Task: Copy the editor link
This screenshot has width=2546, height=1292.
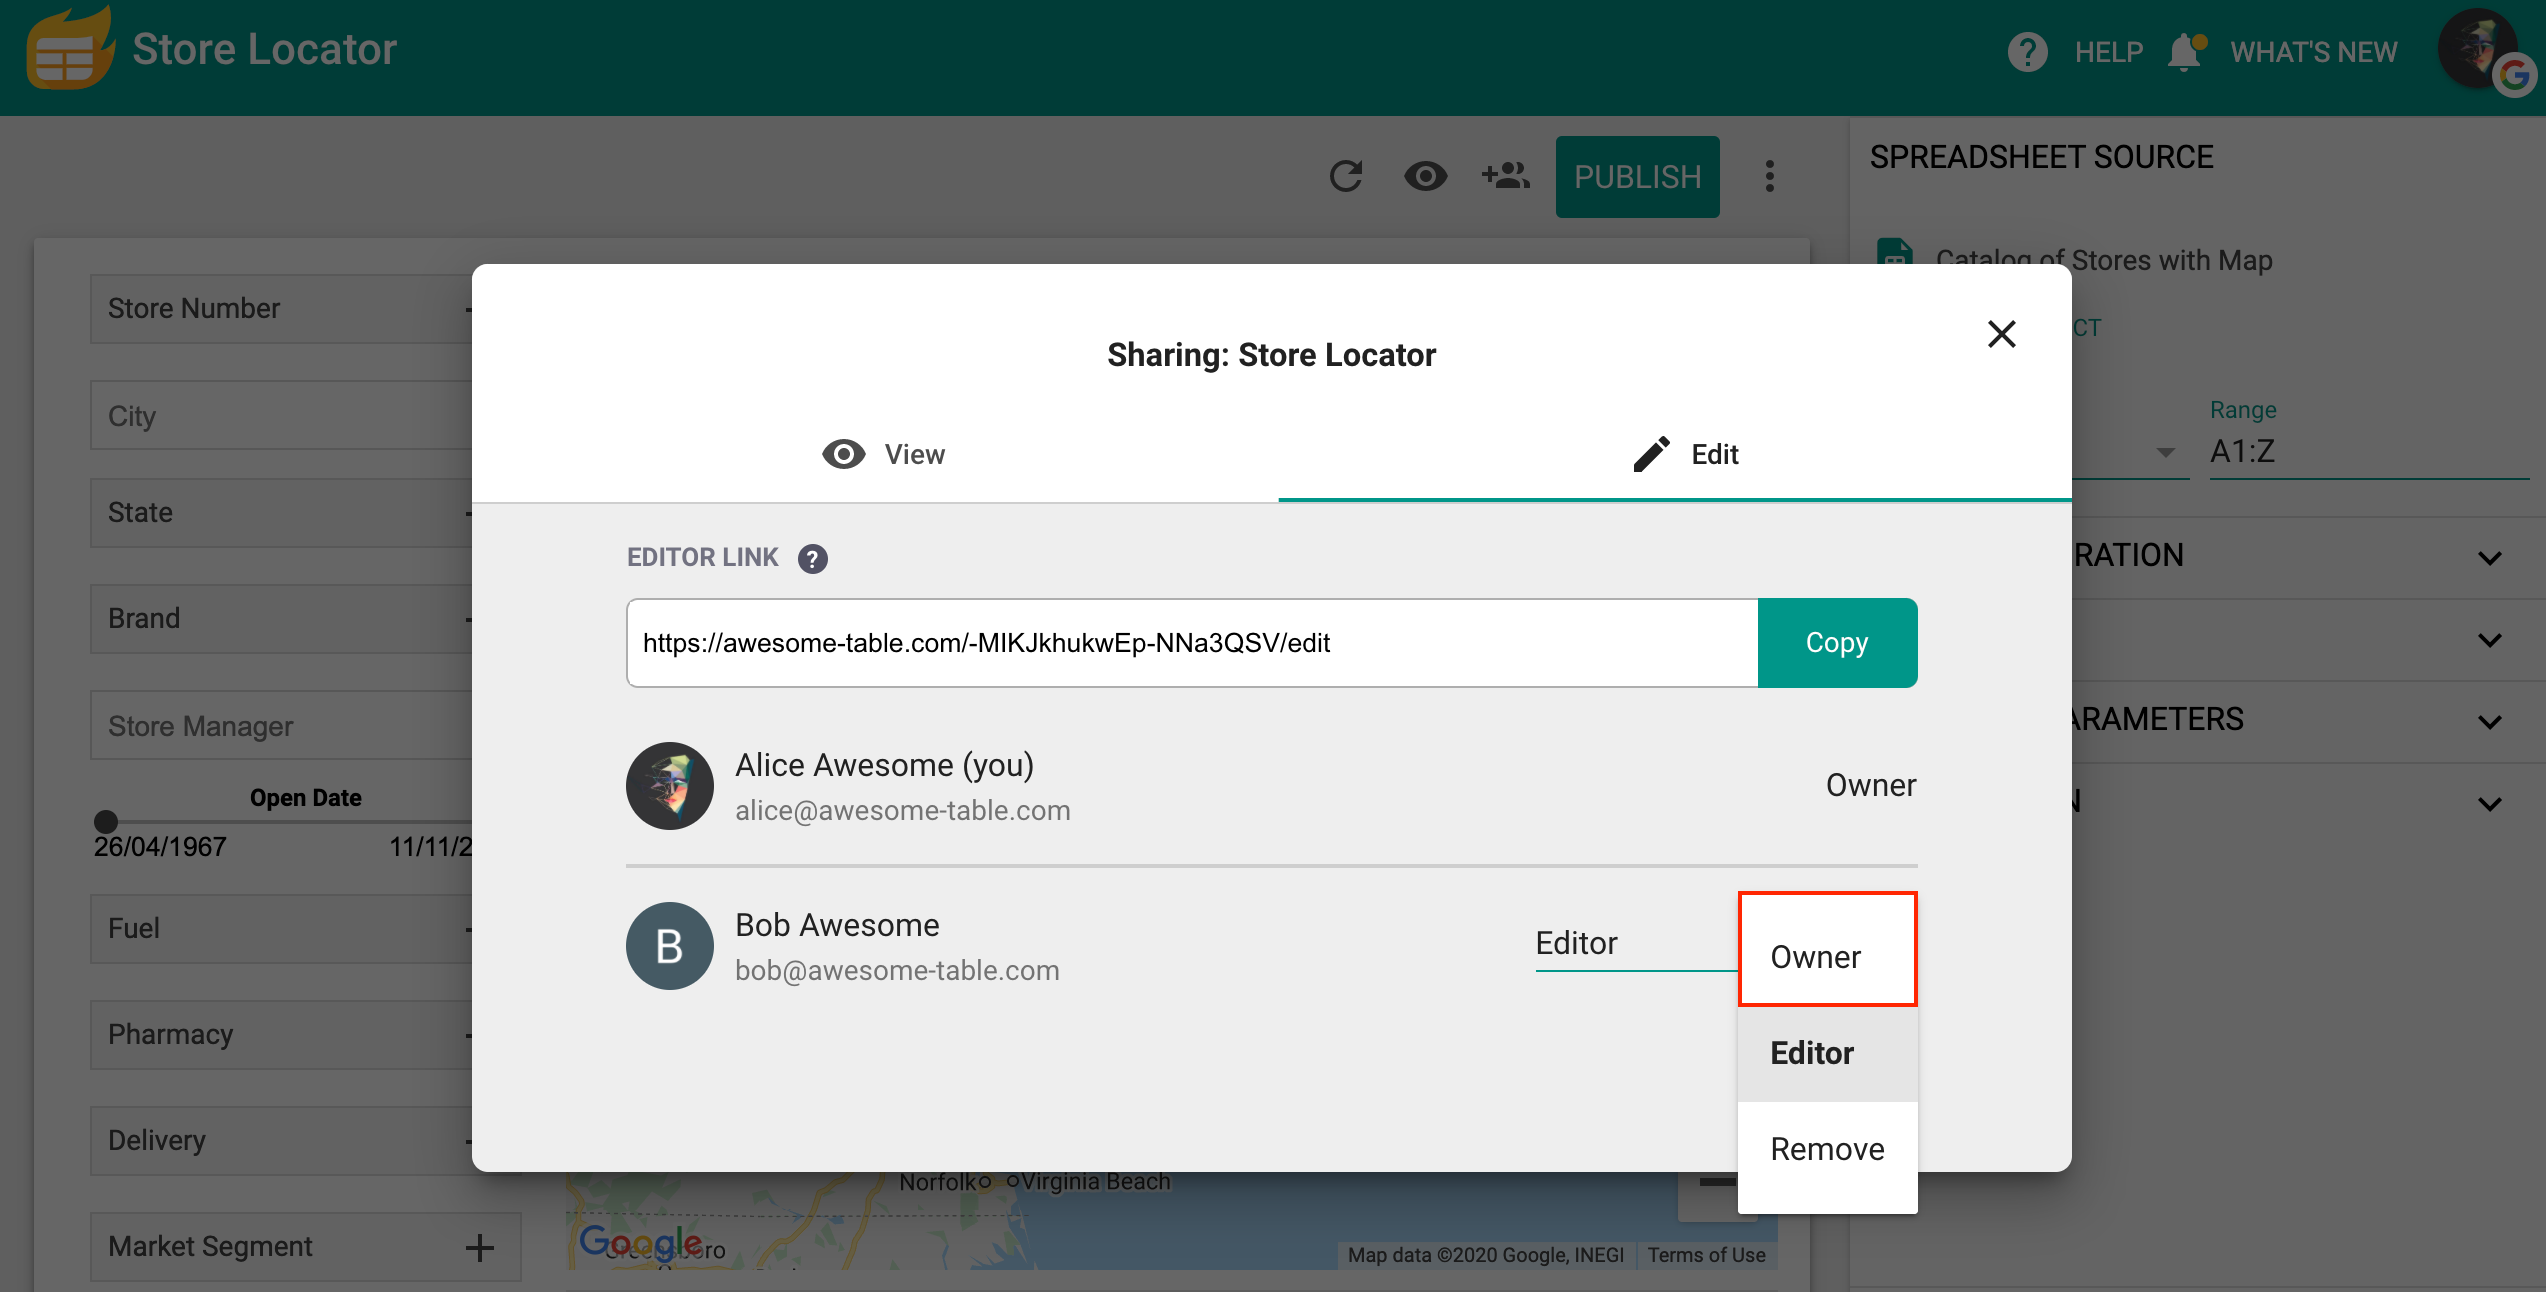Action: click(x=1837, y=643)
